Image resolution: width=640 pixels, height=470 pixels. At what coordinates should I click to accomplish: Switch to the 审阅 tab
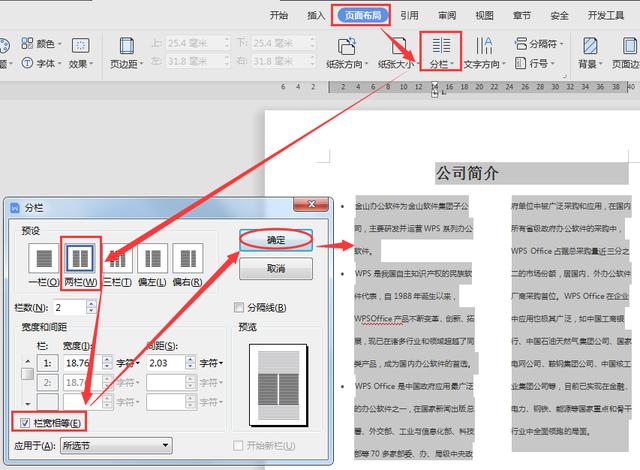coord(447,16)
